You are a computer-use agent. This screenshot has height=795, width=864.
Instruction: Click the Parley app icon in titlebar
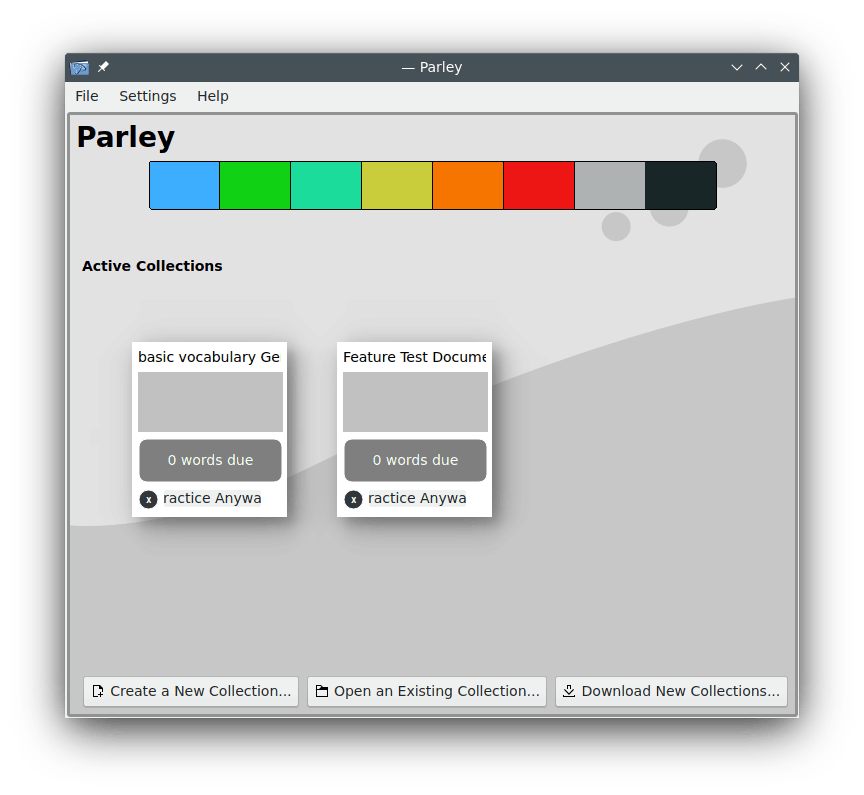click(x=79, y=67)
